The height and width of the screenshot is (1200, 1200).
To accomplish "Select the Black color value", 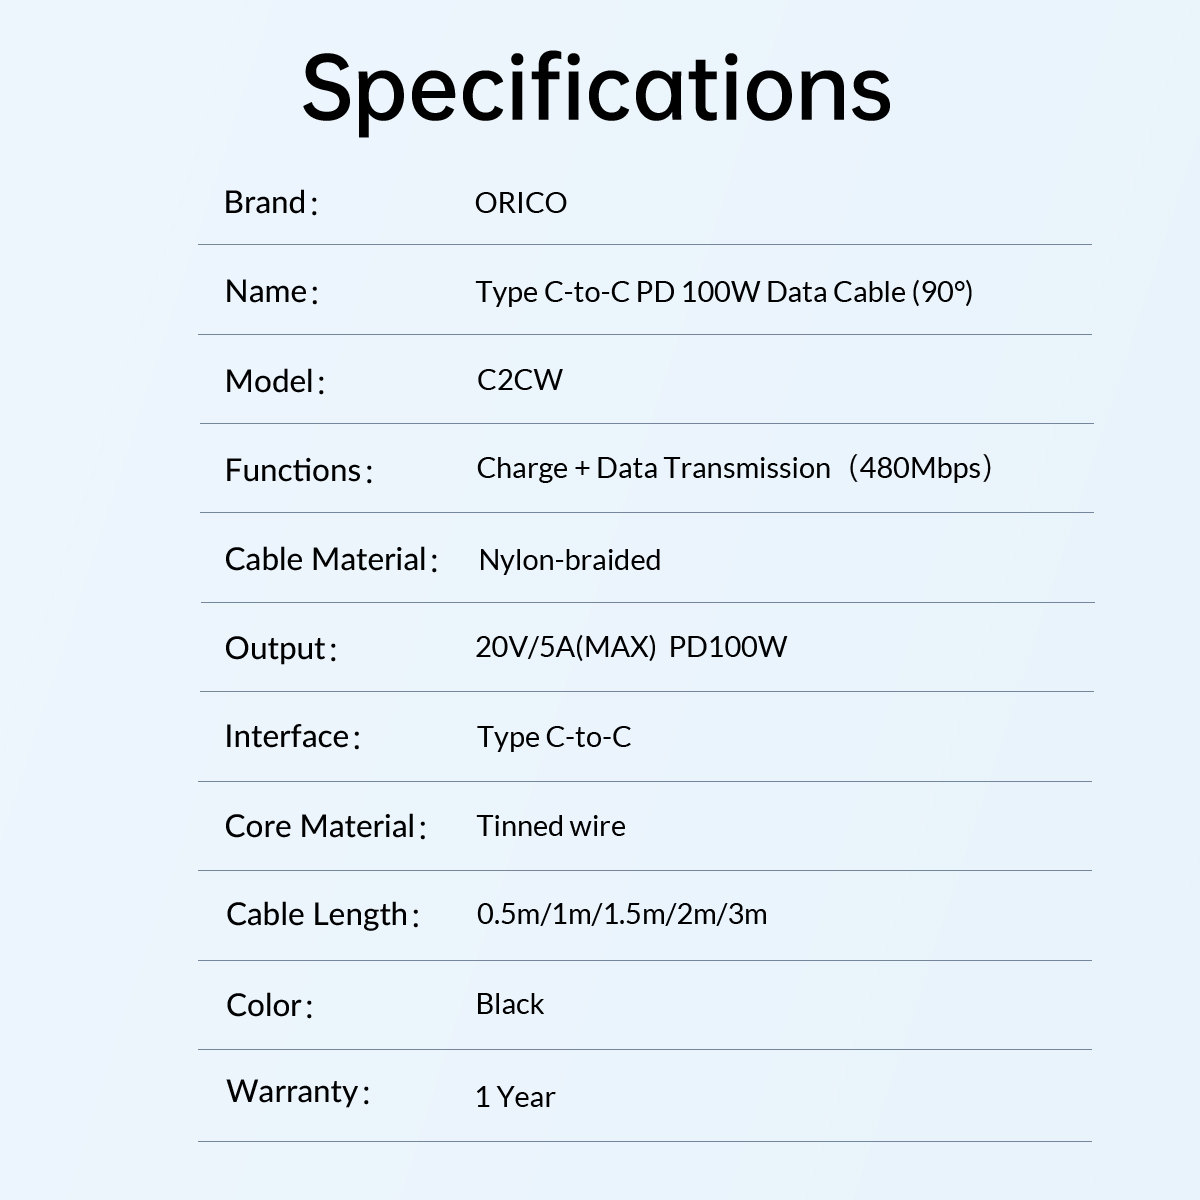I will click(x=510, y=1004).
